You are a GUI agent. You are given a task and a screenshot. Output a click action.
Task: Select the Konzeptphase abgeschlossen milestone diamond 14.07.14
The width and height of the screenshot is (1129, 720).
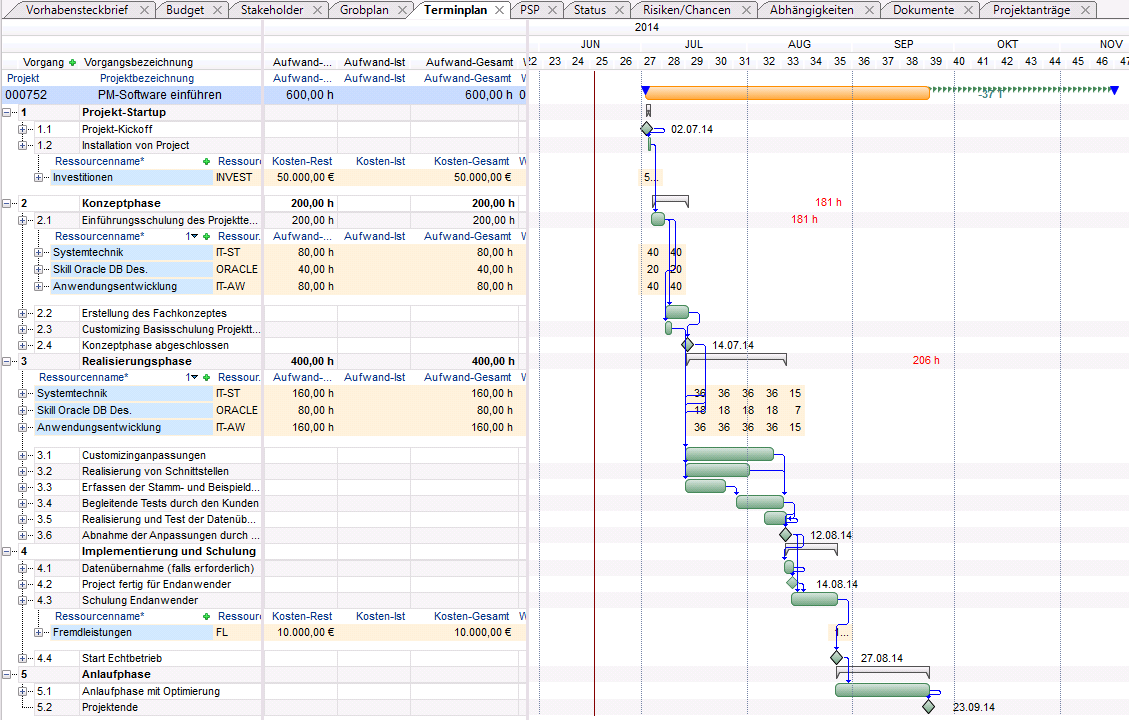687,344
